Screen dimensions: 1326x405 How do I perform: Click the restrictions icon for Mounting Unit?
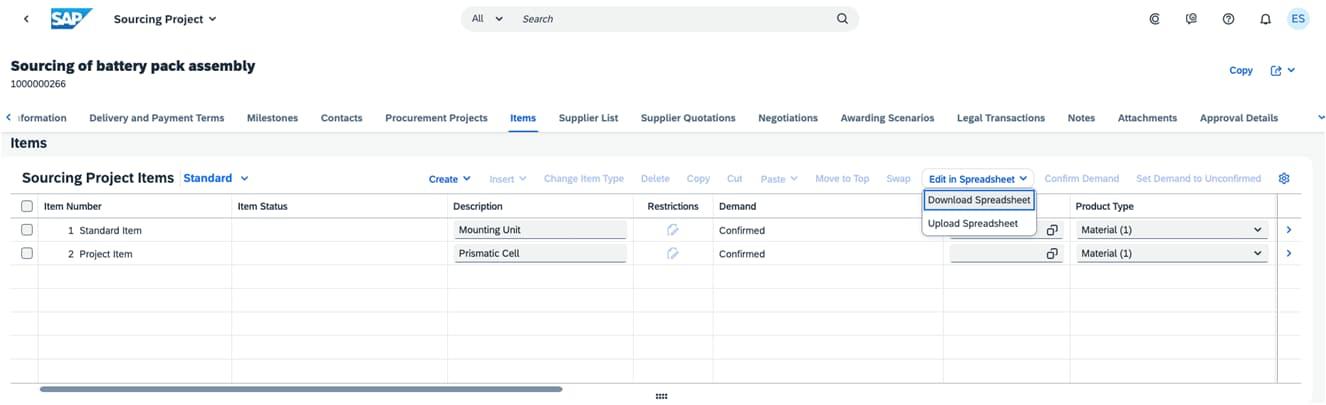[x=673, y=230]
